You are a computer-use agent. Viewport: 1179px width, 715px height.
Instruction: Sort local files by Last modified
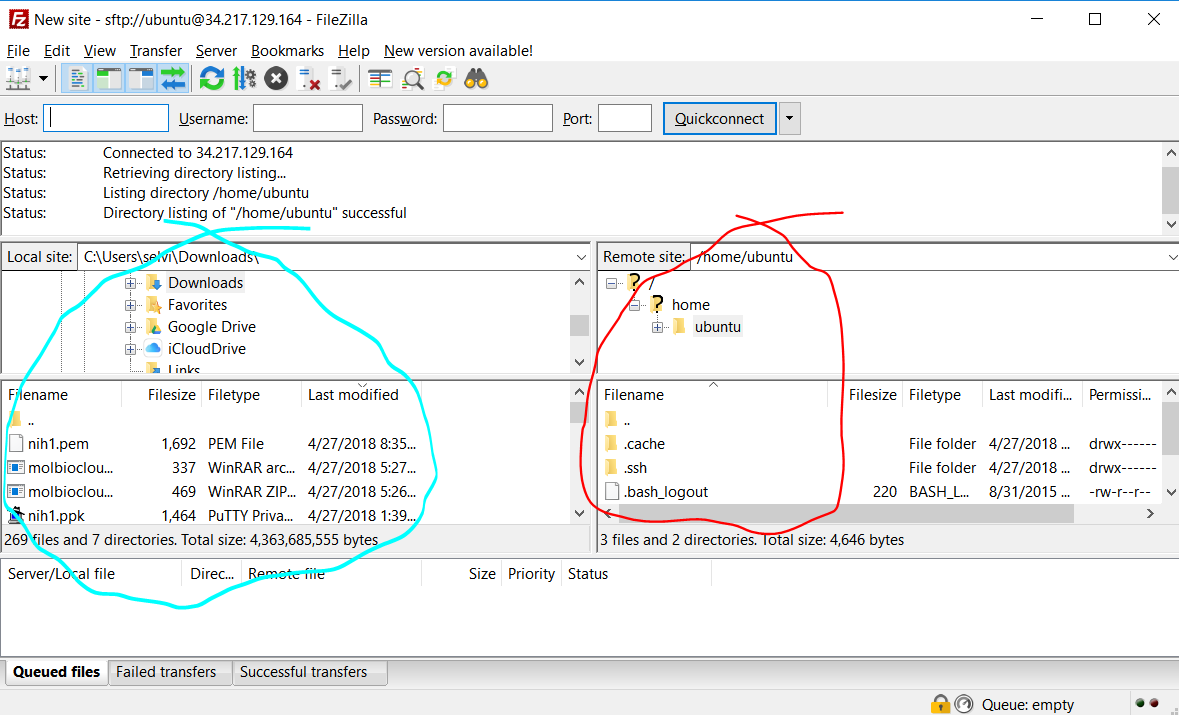361,395
